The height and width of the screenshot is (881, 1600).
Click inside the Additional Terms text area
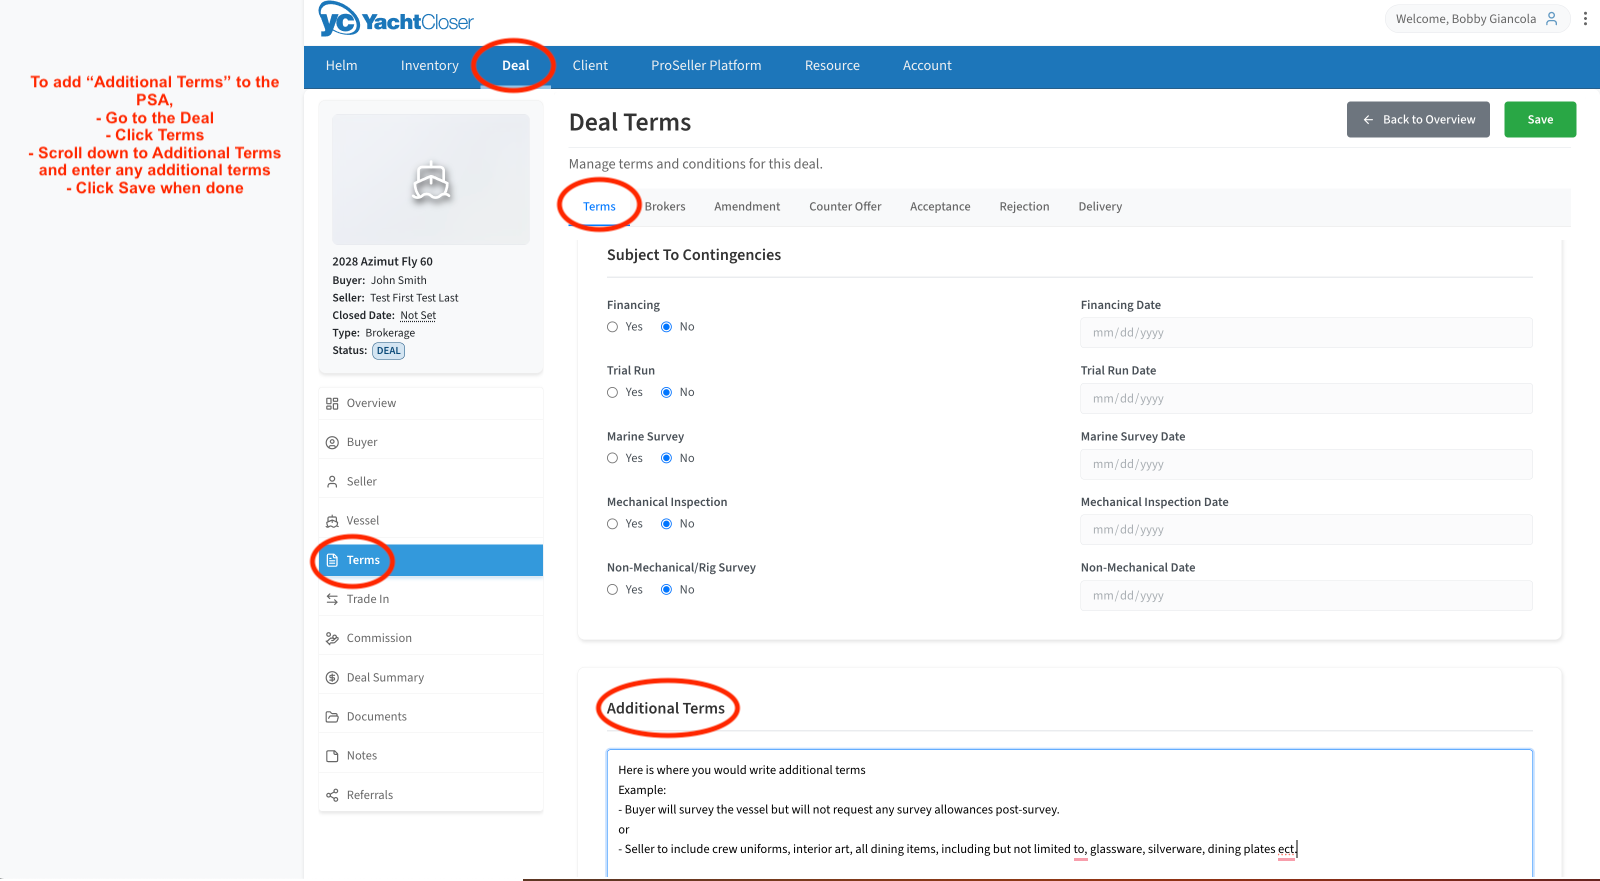pos(1069,814)
